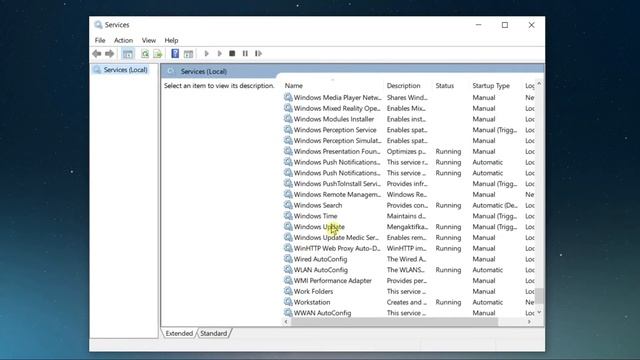Click the horizontal scrollbar thumb

394,322
